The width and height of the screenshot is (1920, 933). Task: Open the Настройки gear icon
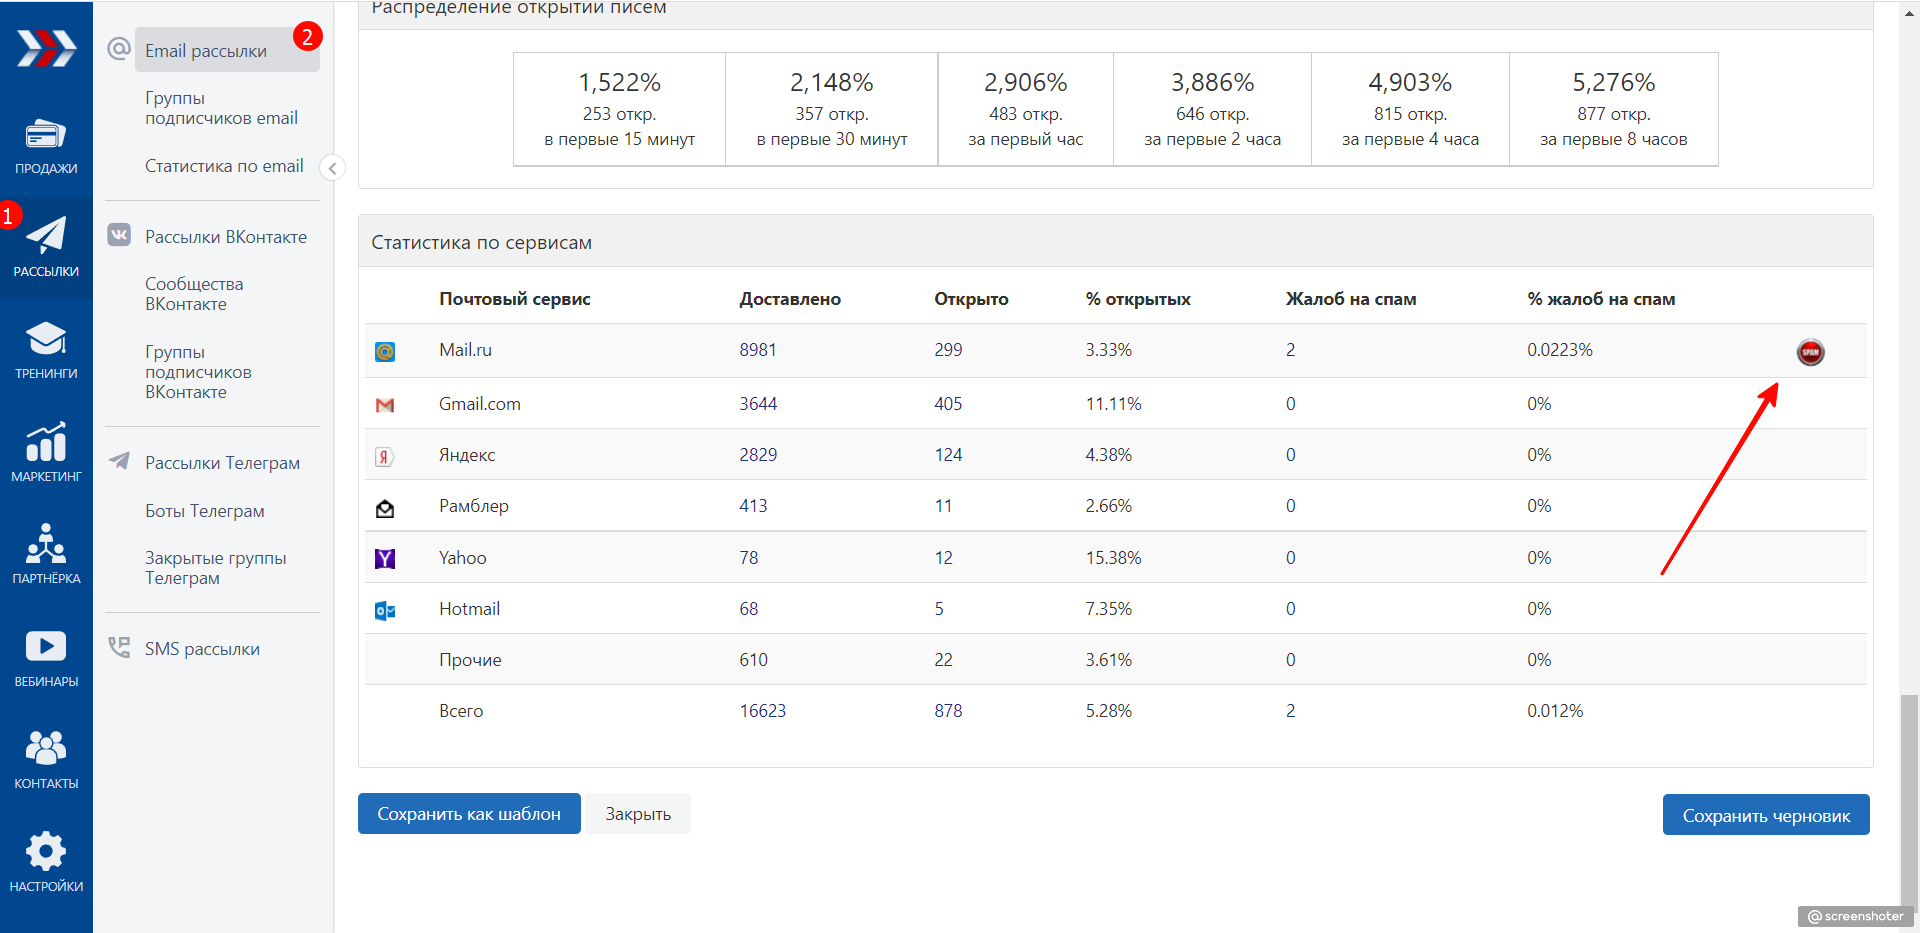click(x=46, y=851)
